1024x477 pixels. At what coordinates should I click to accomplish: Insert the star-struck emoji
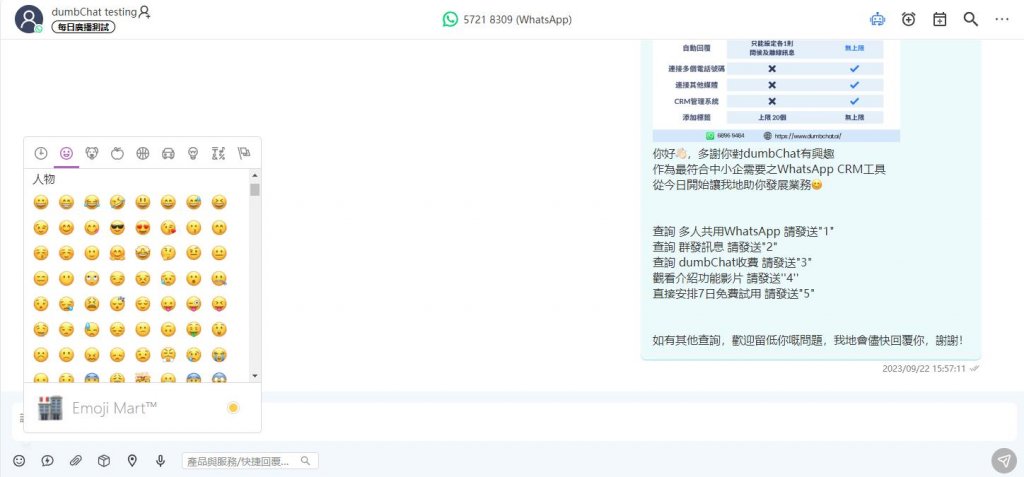pyautogui.click(x=142, y=253)
